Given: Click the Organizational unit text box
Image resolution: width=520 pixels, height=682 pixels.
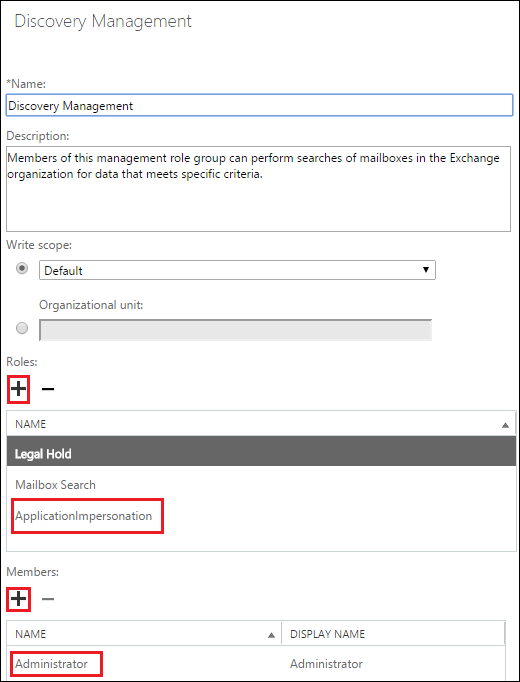Looking at the screenshot, I should pos(235,330).
